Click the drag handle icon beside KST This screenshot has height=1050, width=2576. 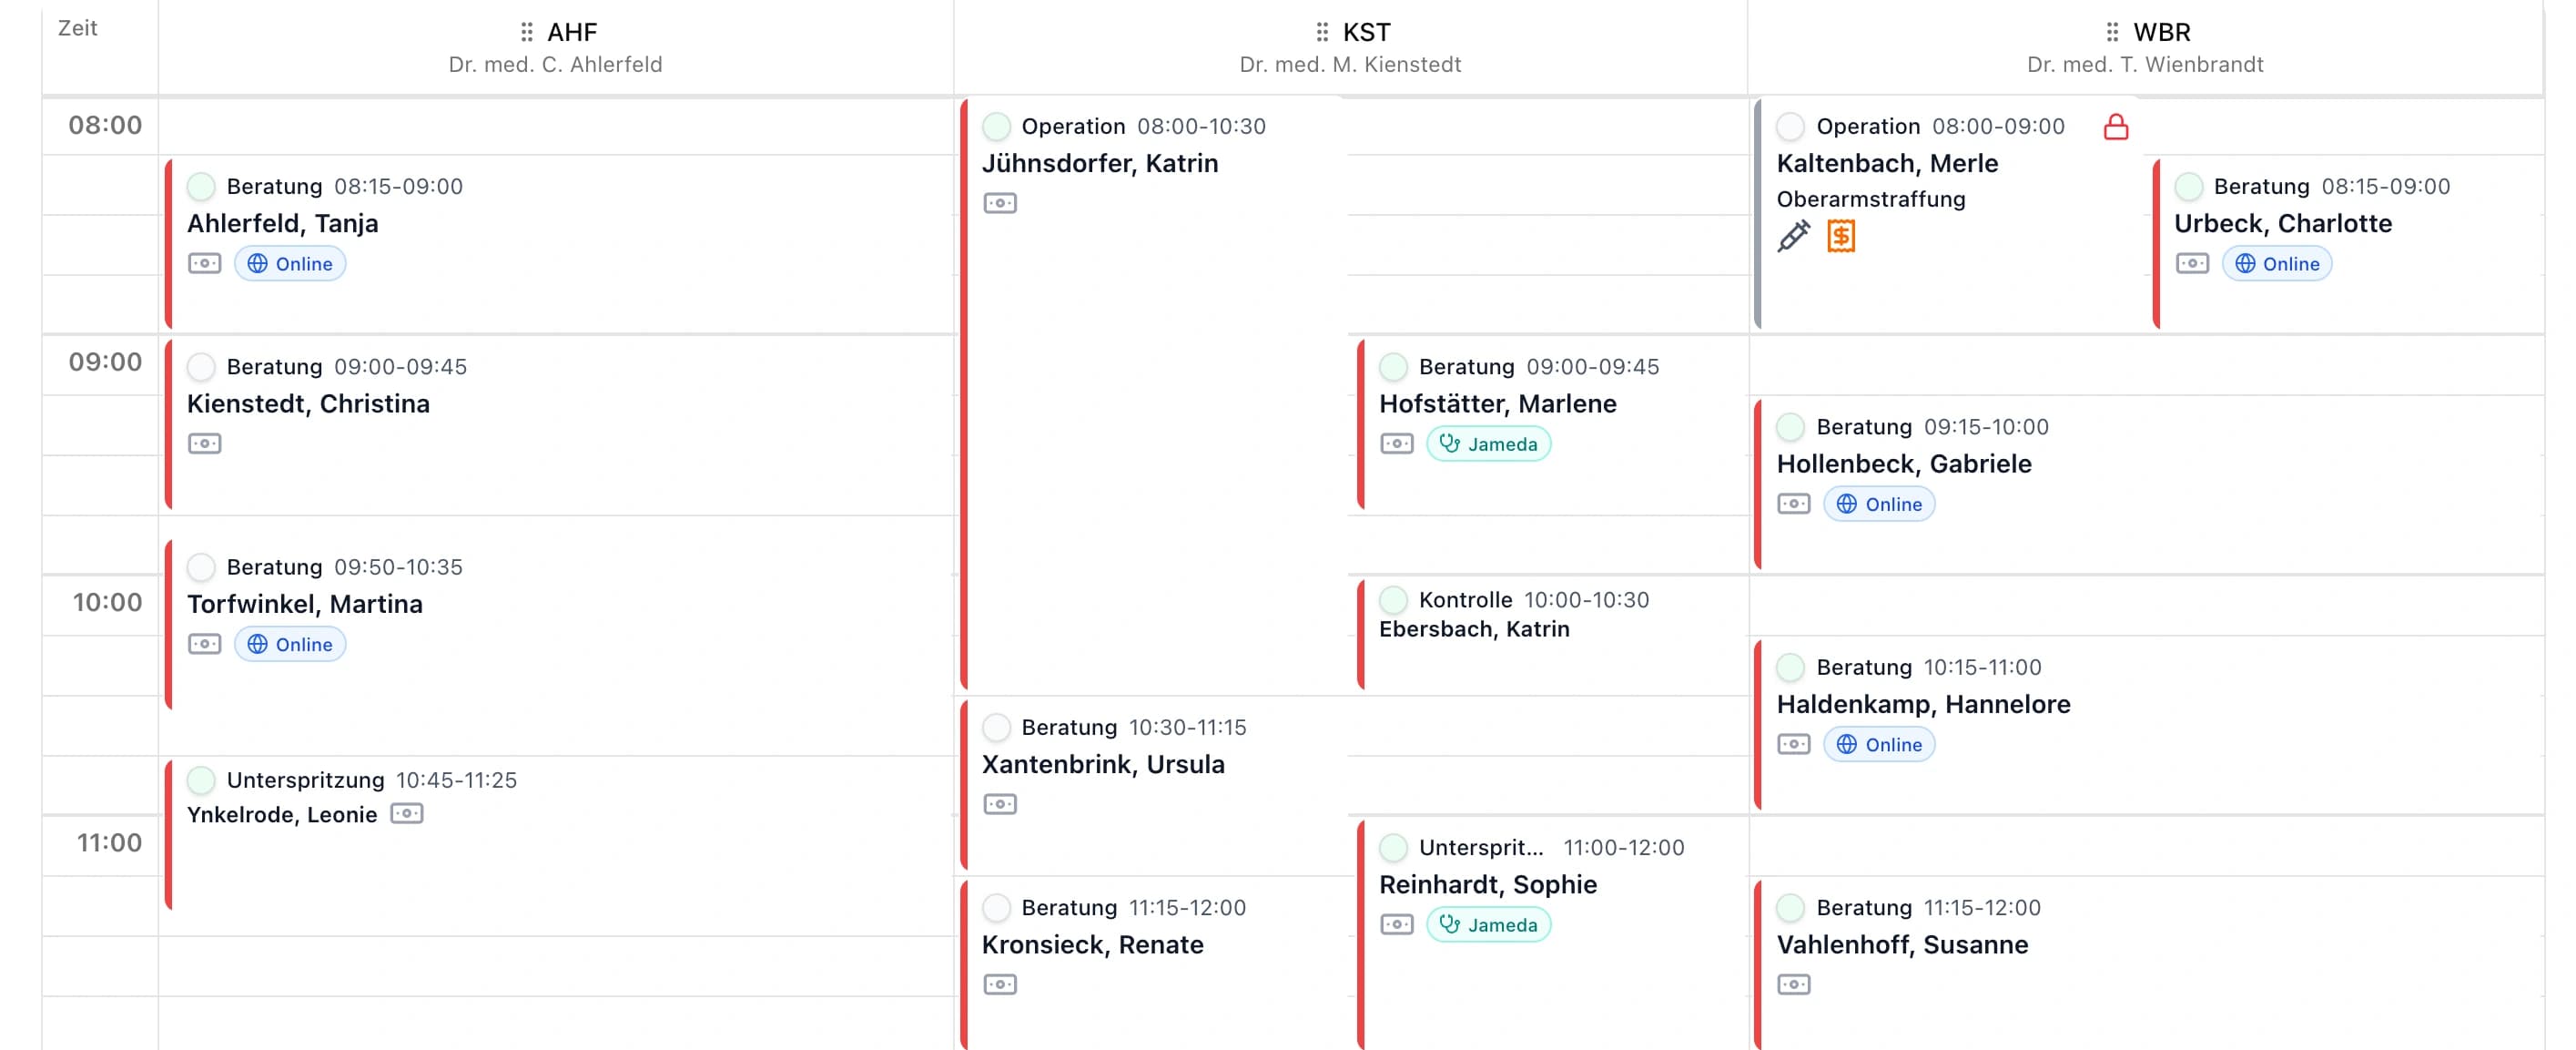point(1322,32)
